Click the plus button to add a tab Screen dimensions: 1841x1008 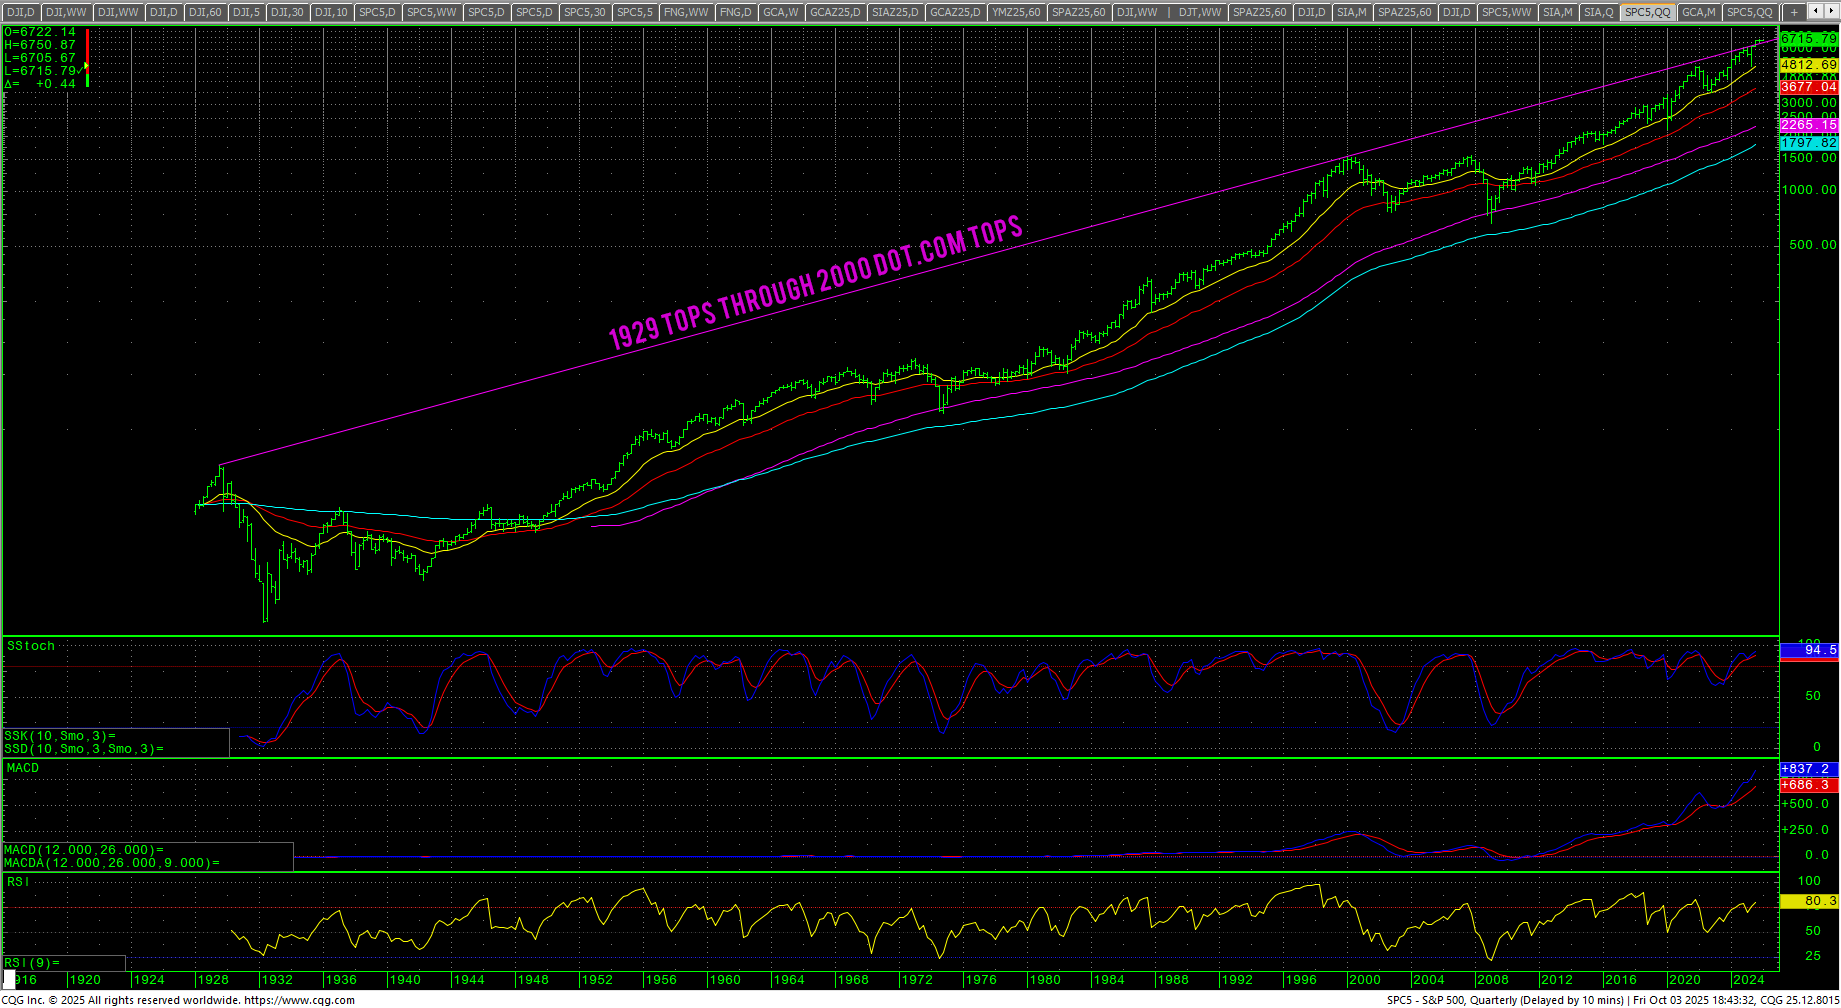1794,12
